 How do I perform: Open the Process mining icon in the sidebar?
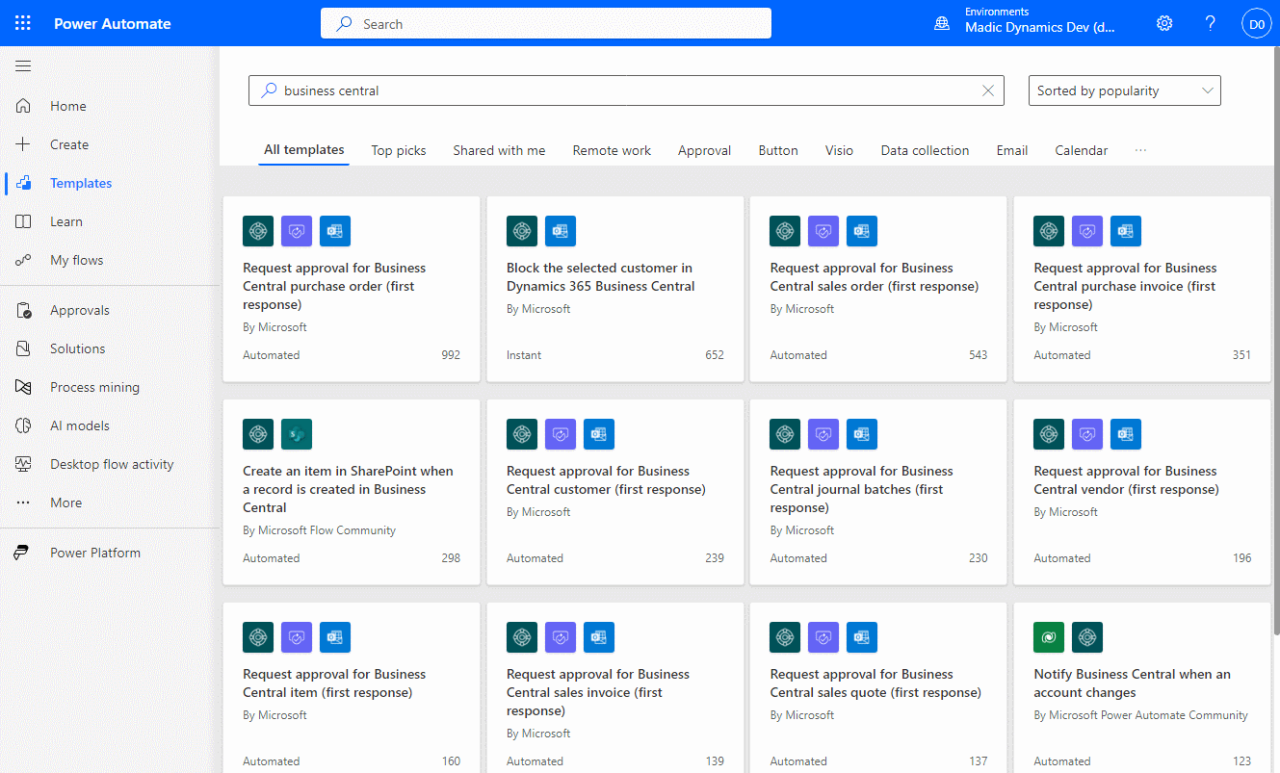click(24, 387)
